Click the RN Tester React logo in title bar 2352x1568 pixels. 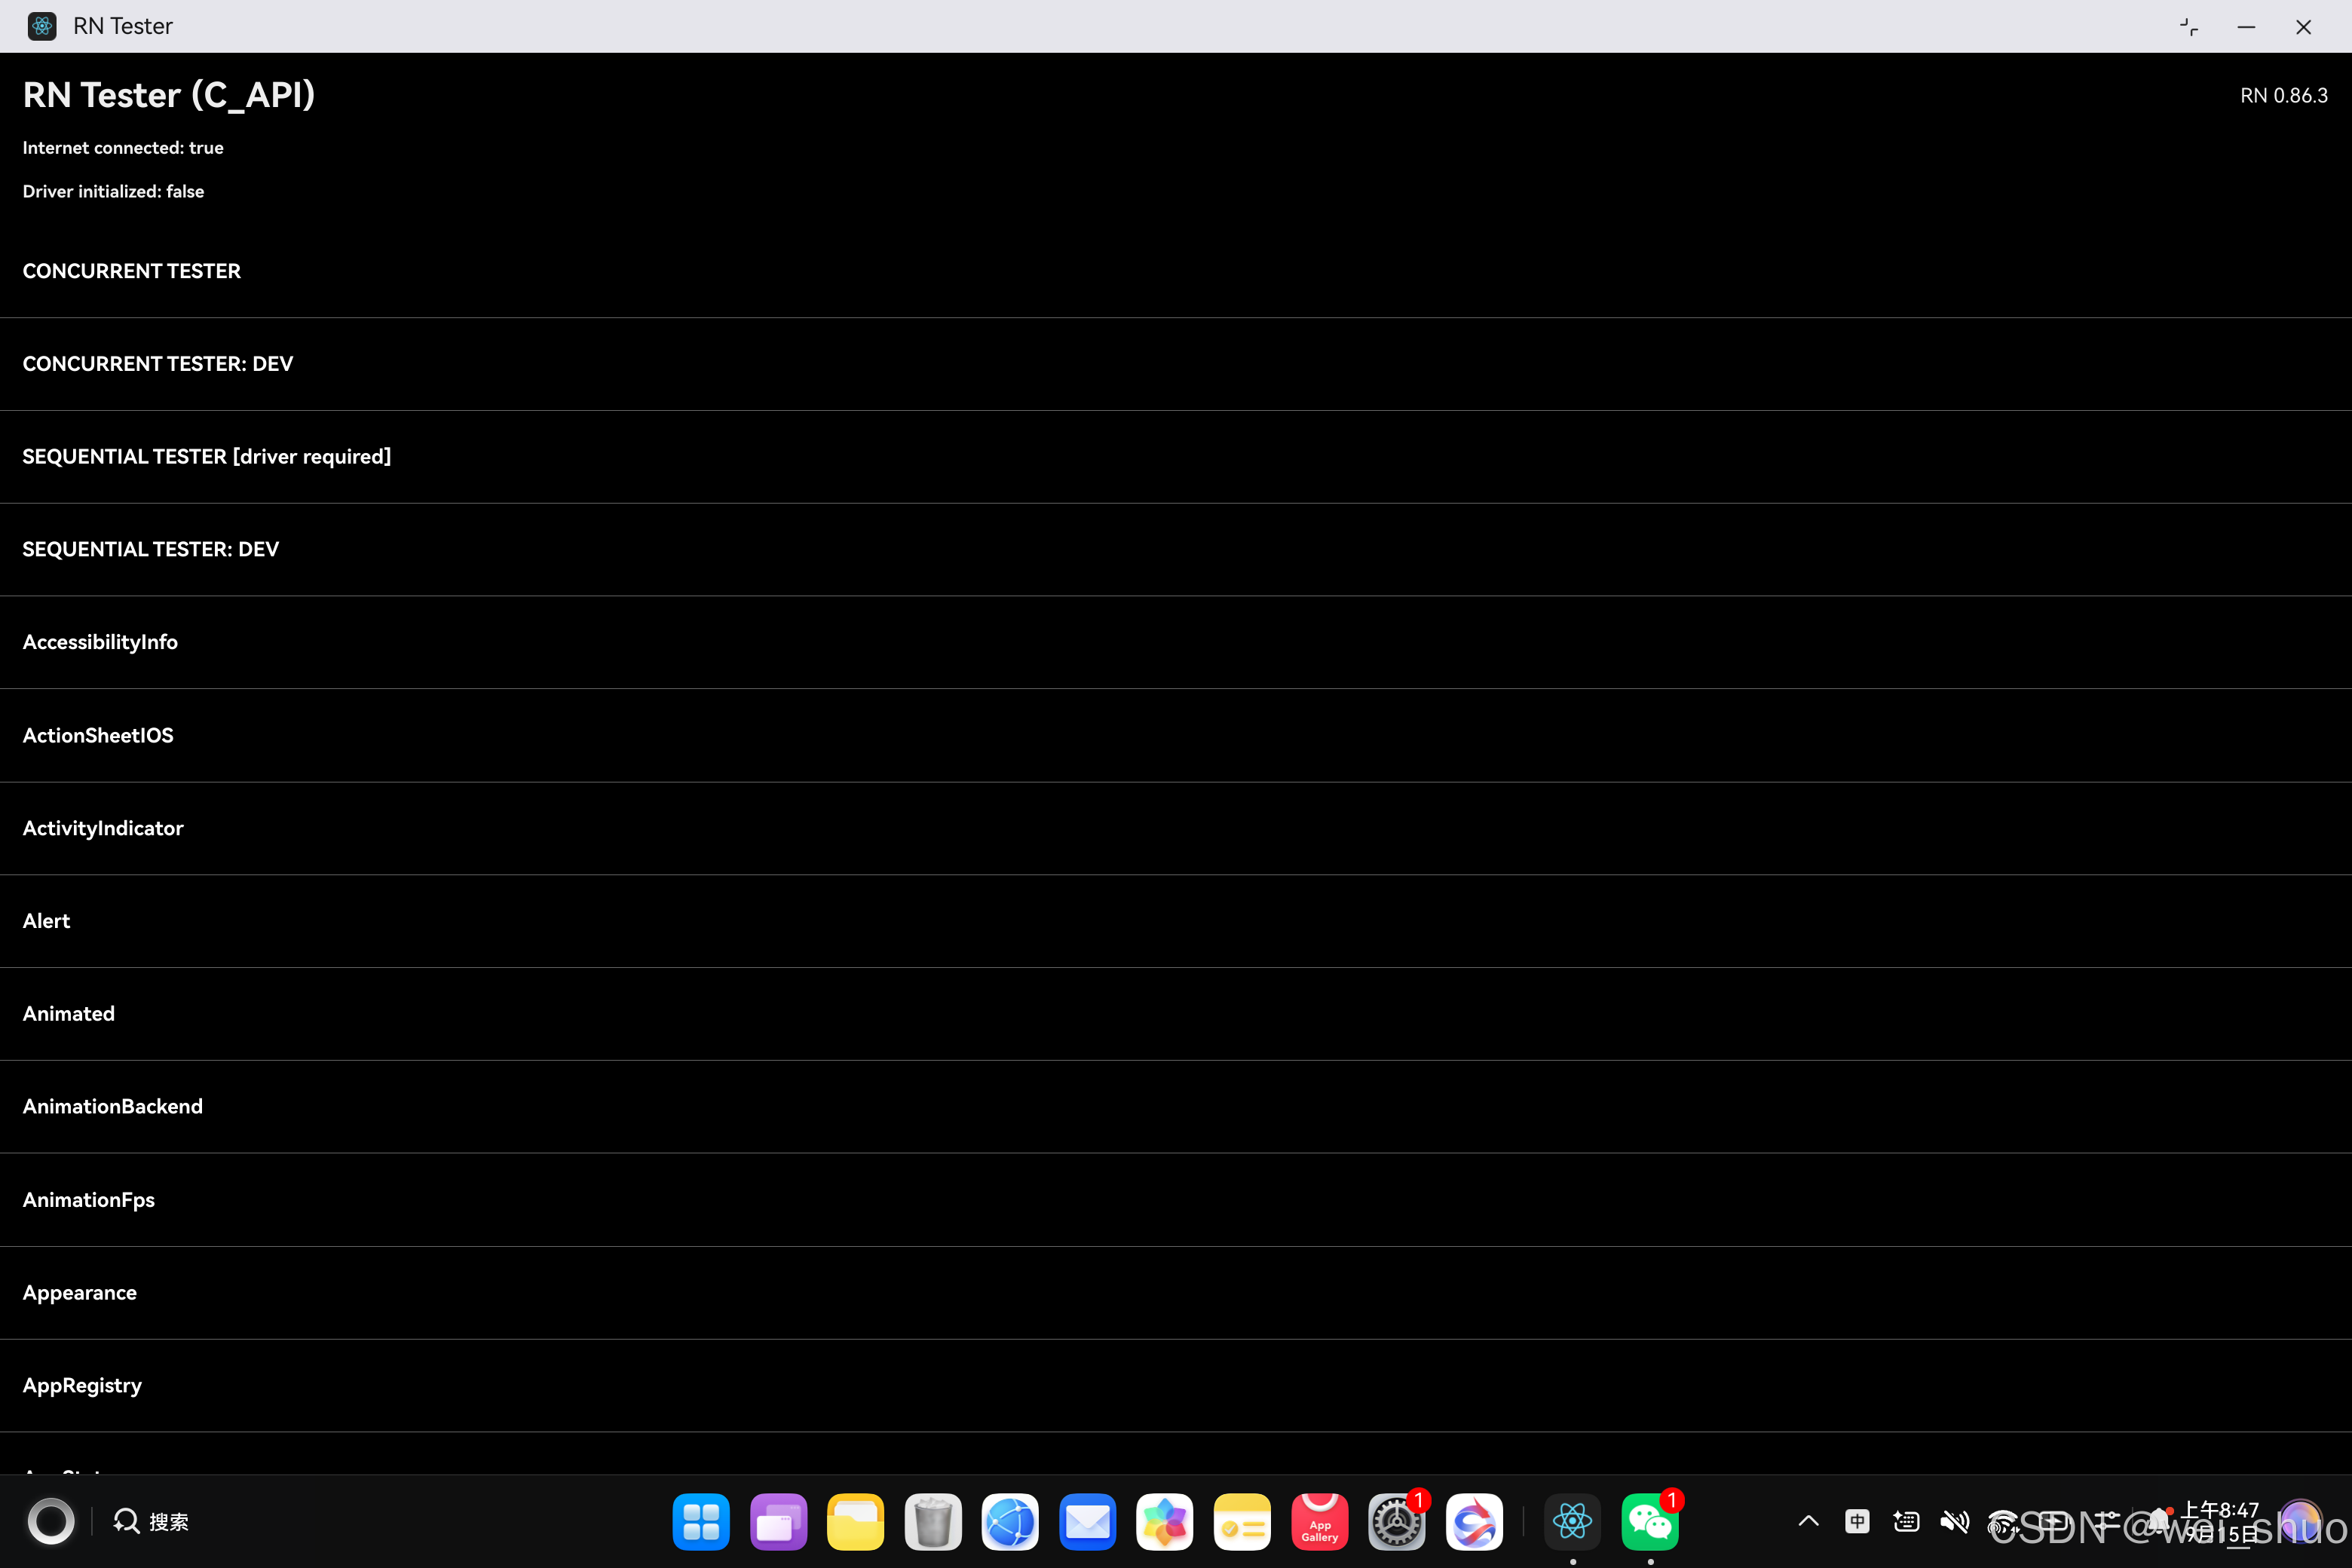coord(42,26)
